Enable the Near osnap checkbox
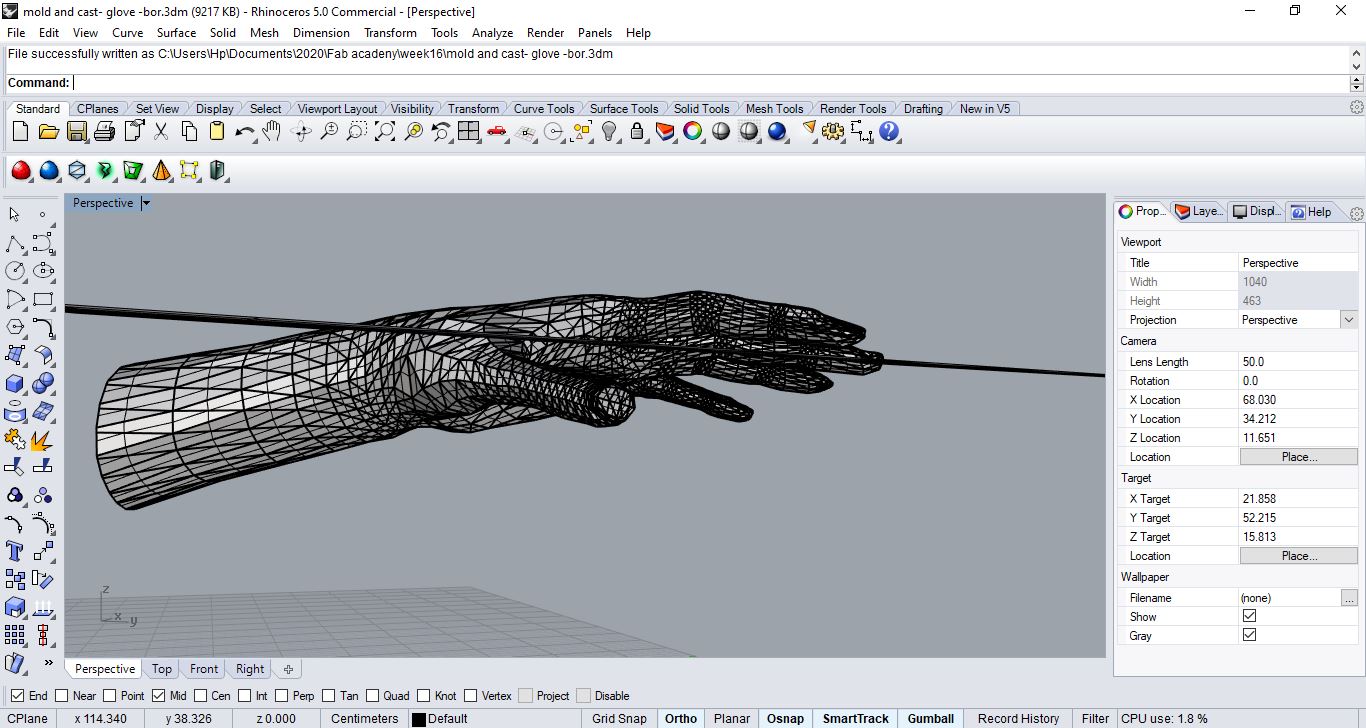This screenshot has width=1366, height=728. point(62,696)
